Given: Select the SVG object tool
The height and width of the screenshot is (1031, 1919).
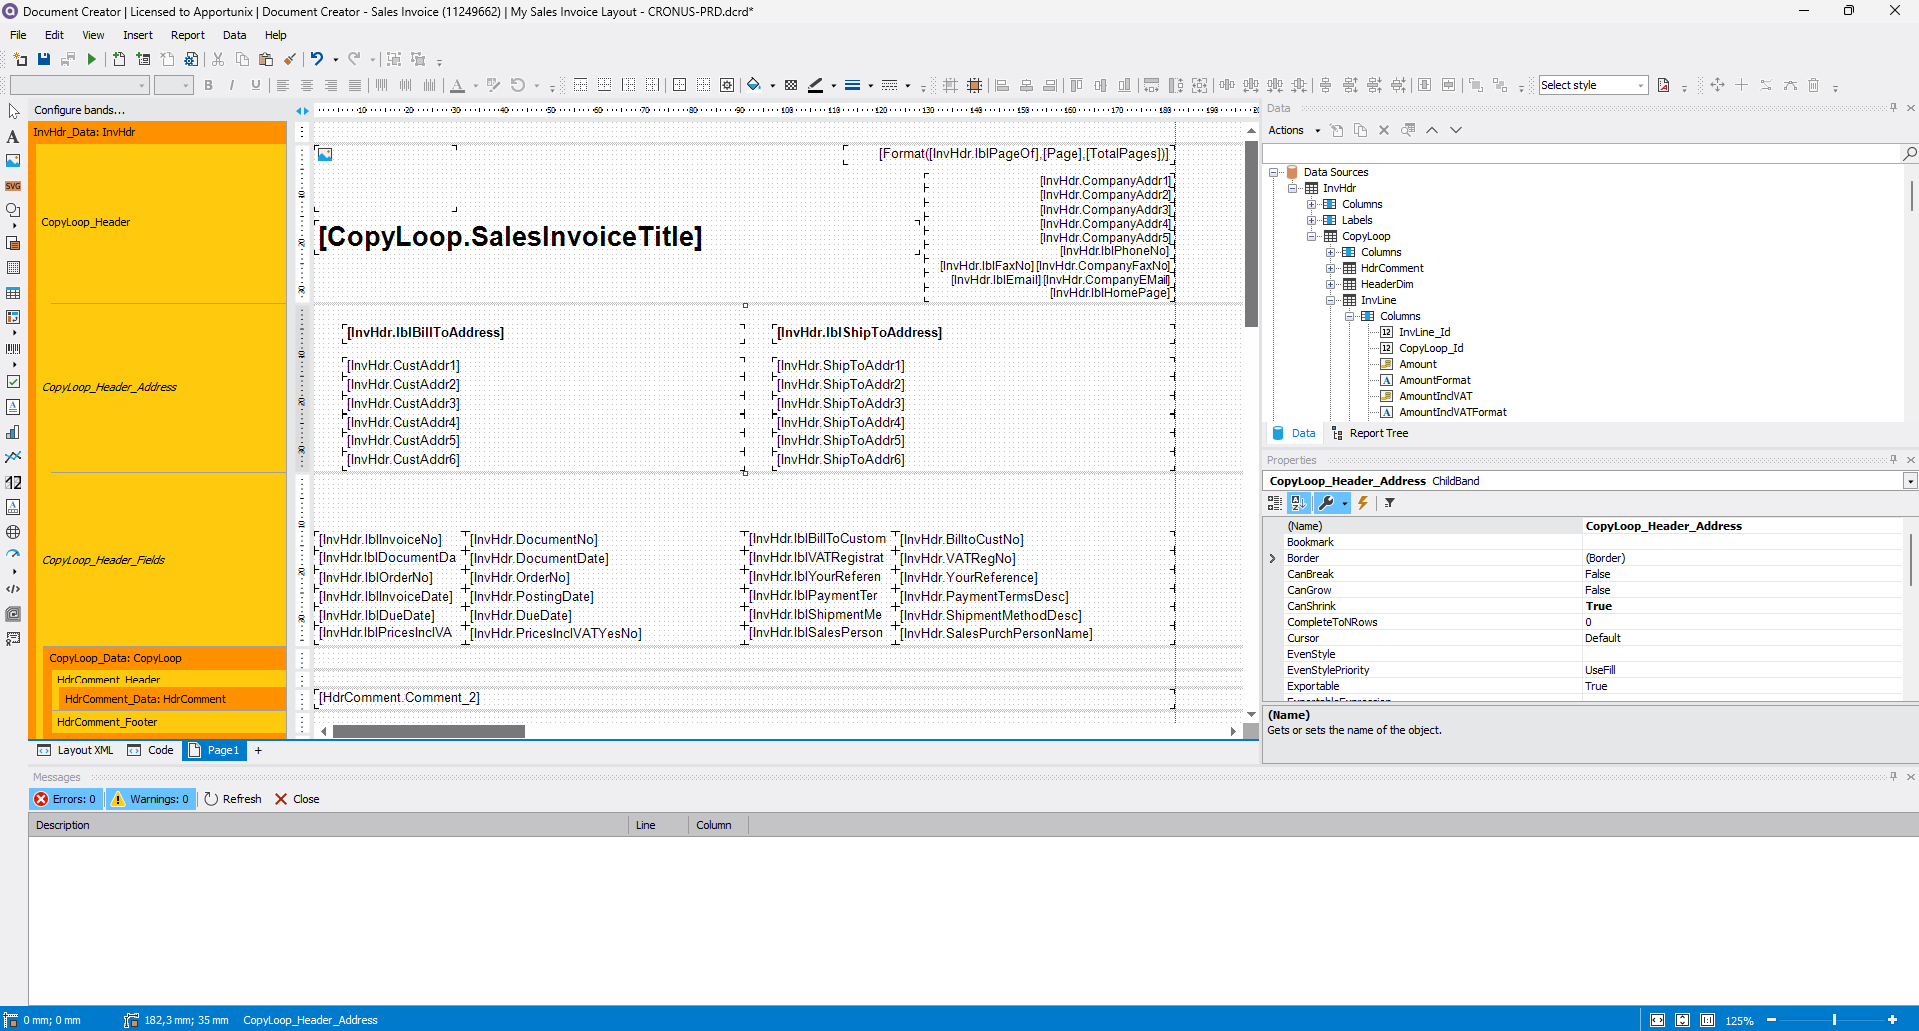Looking at the screenshot, I should 13,186.
